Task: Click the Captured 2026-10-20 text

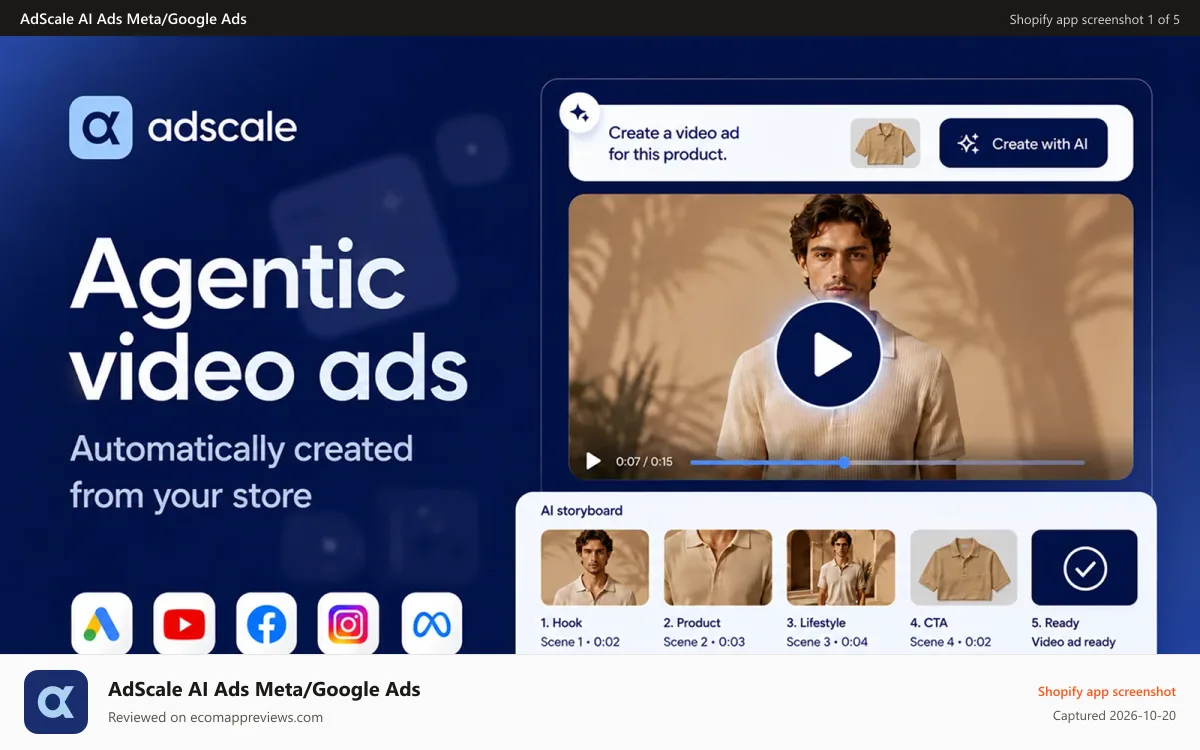Action: point(1115,716)
